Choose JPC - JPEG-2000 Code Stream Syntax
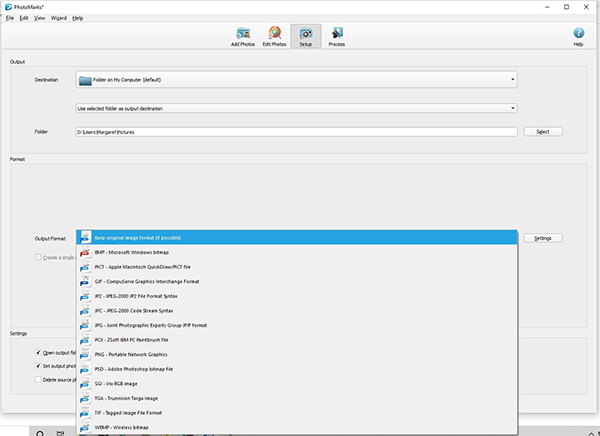 (x=297, y=310)
